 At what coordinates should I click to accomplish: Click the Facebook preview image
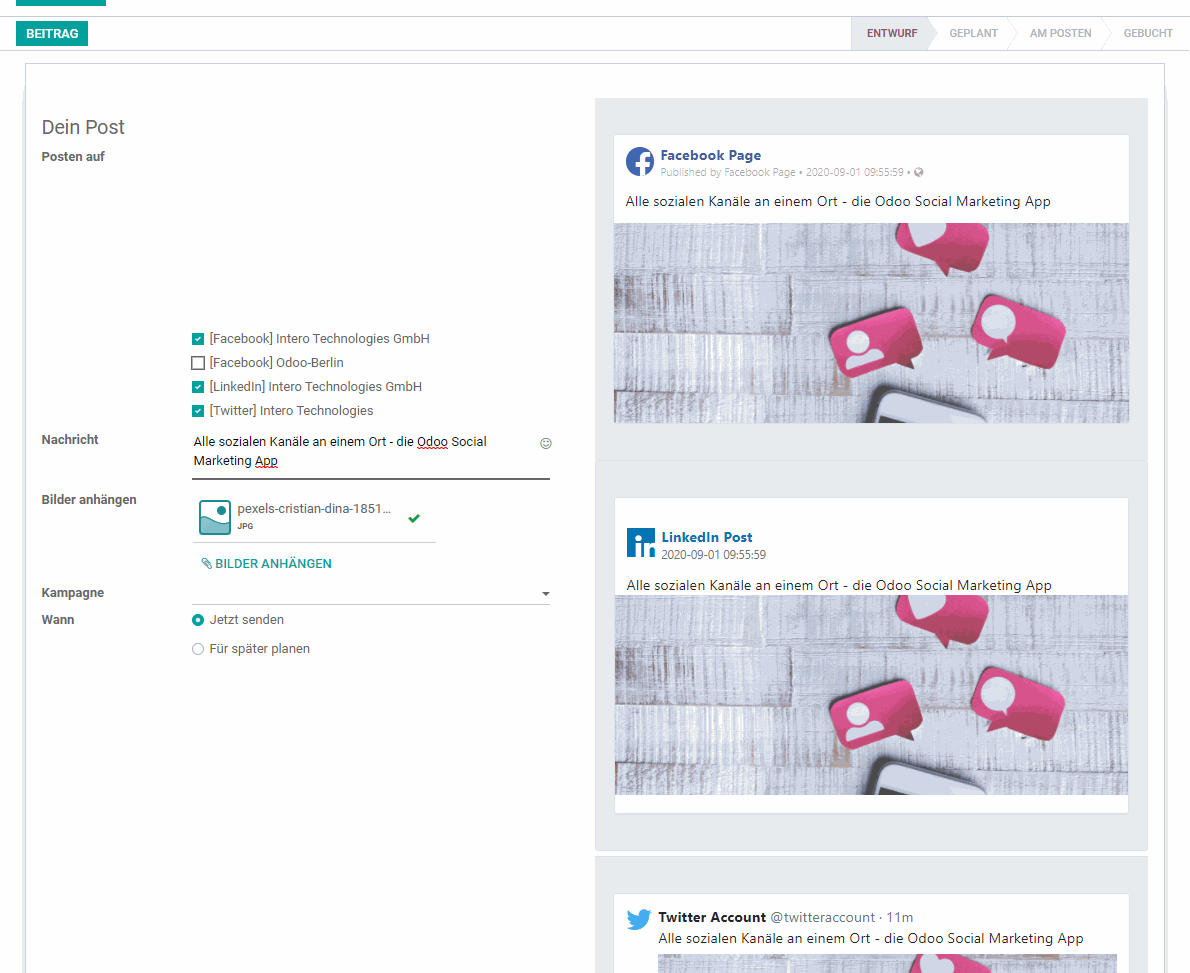tap(871, 323)
